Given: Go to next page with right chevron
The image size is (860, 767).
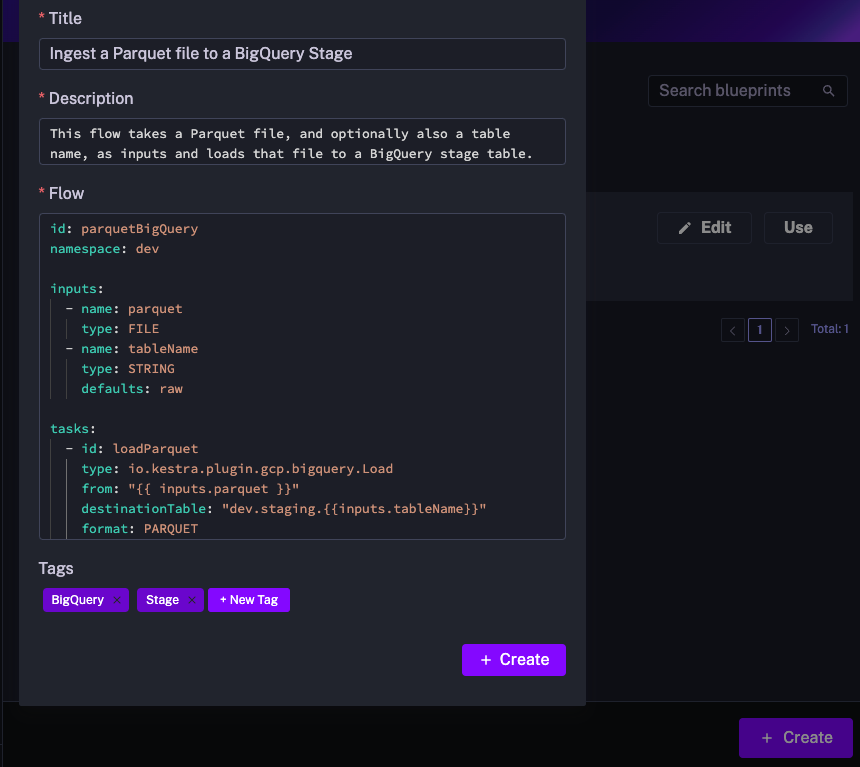Looking at the screenshot, I should (787, 330).
